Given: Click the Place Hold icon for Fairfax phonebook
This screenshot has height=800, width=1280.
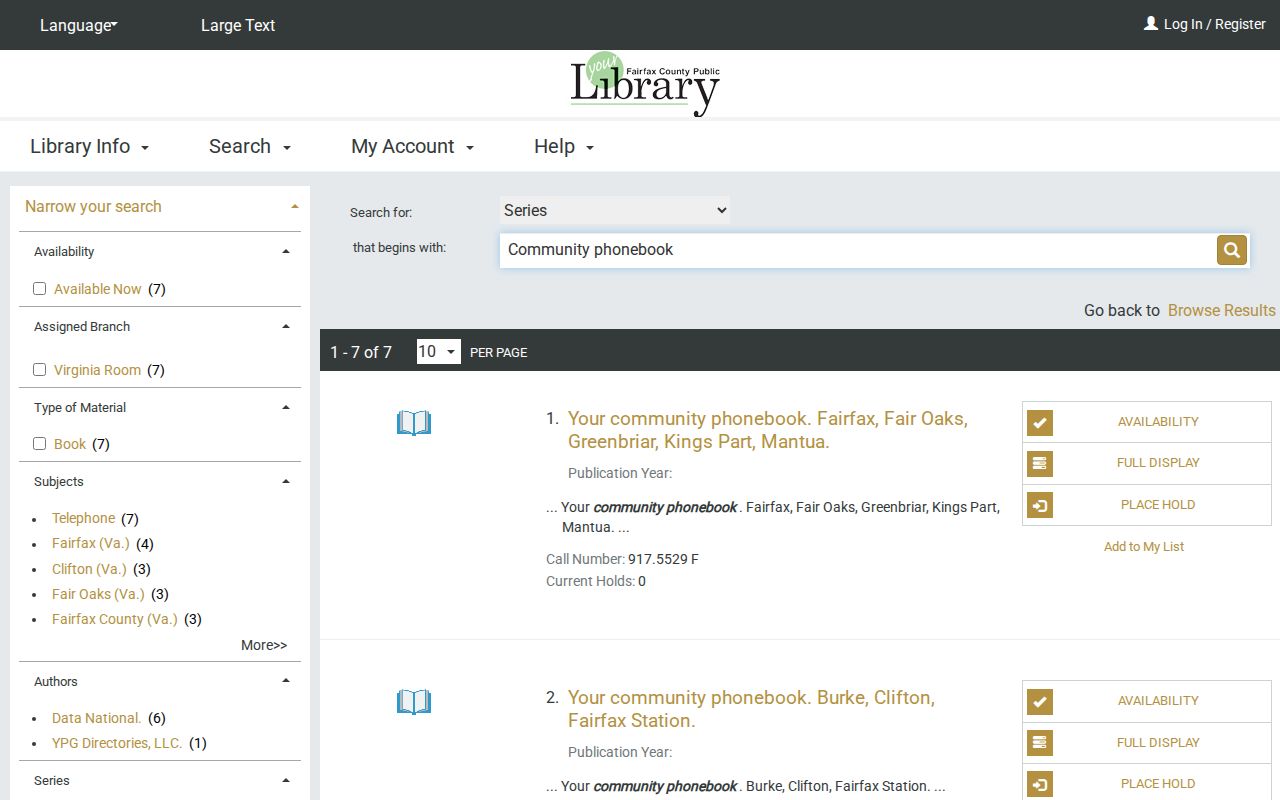Looking at the screenshot, I should click(1040, 505).
